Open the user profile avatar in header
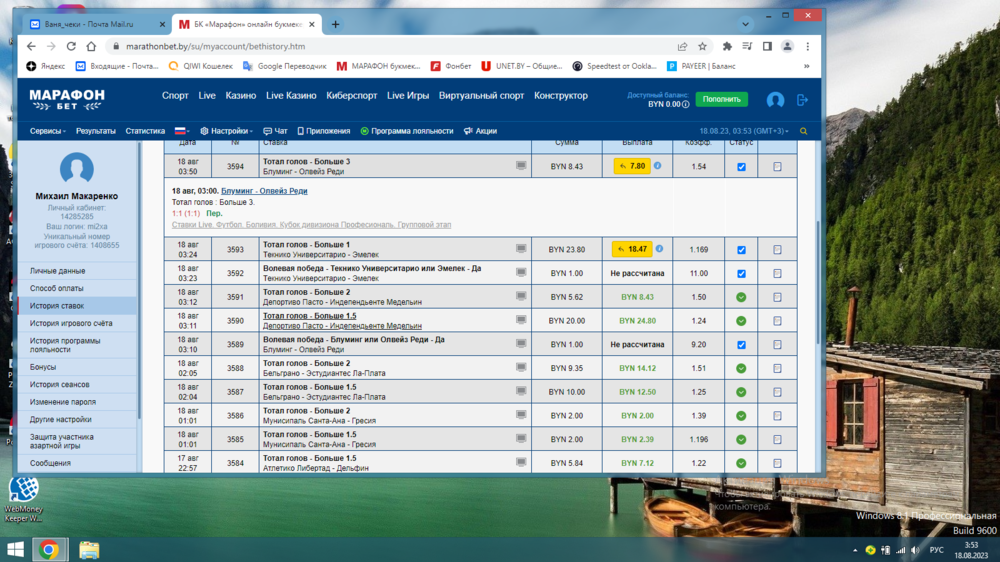The height and width of the screenshot is (562, 1000). (775, 100)
